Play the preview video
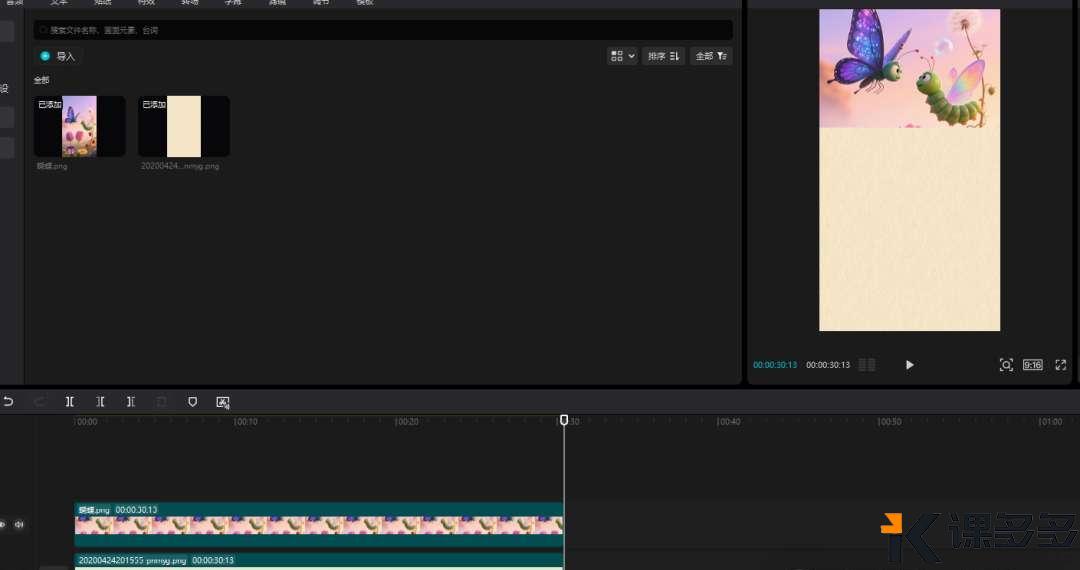The height and width of the screenshot is (570, 1080). (909, 365)
